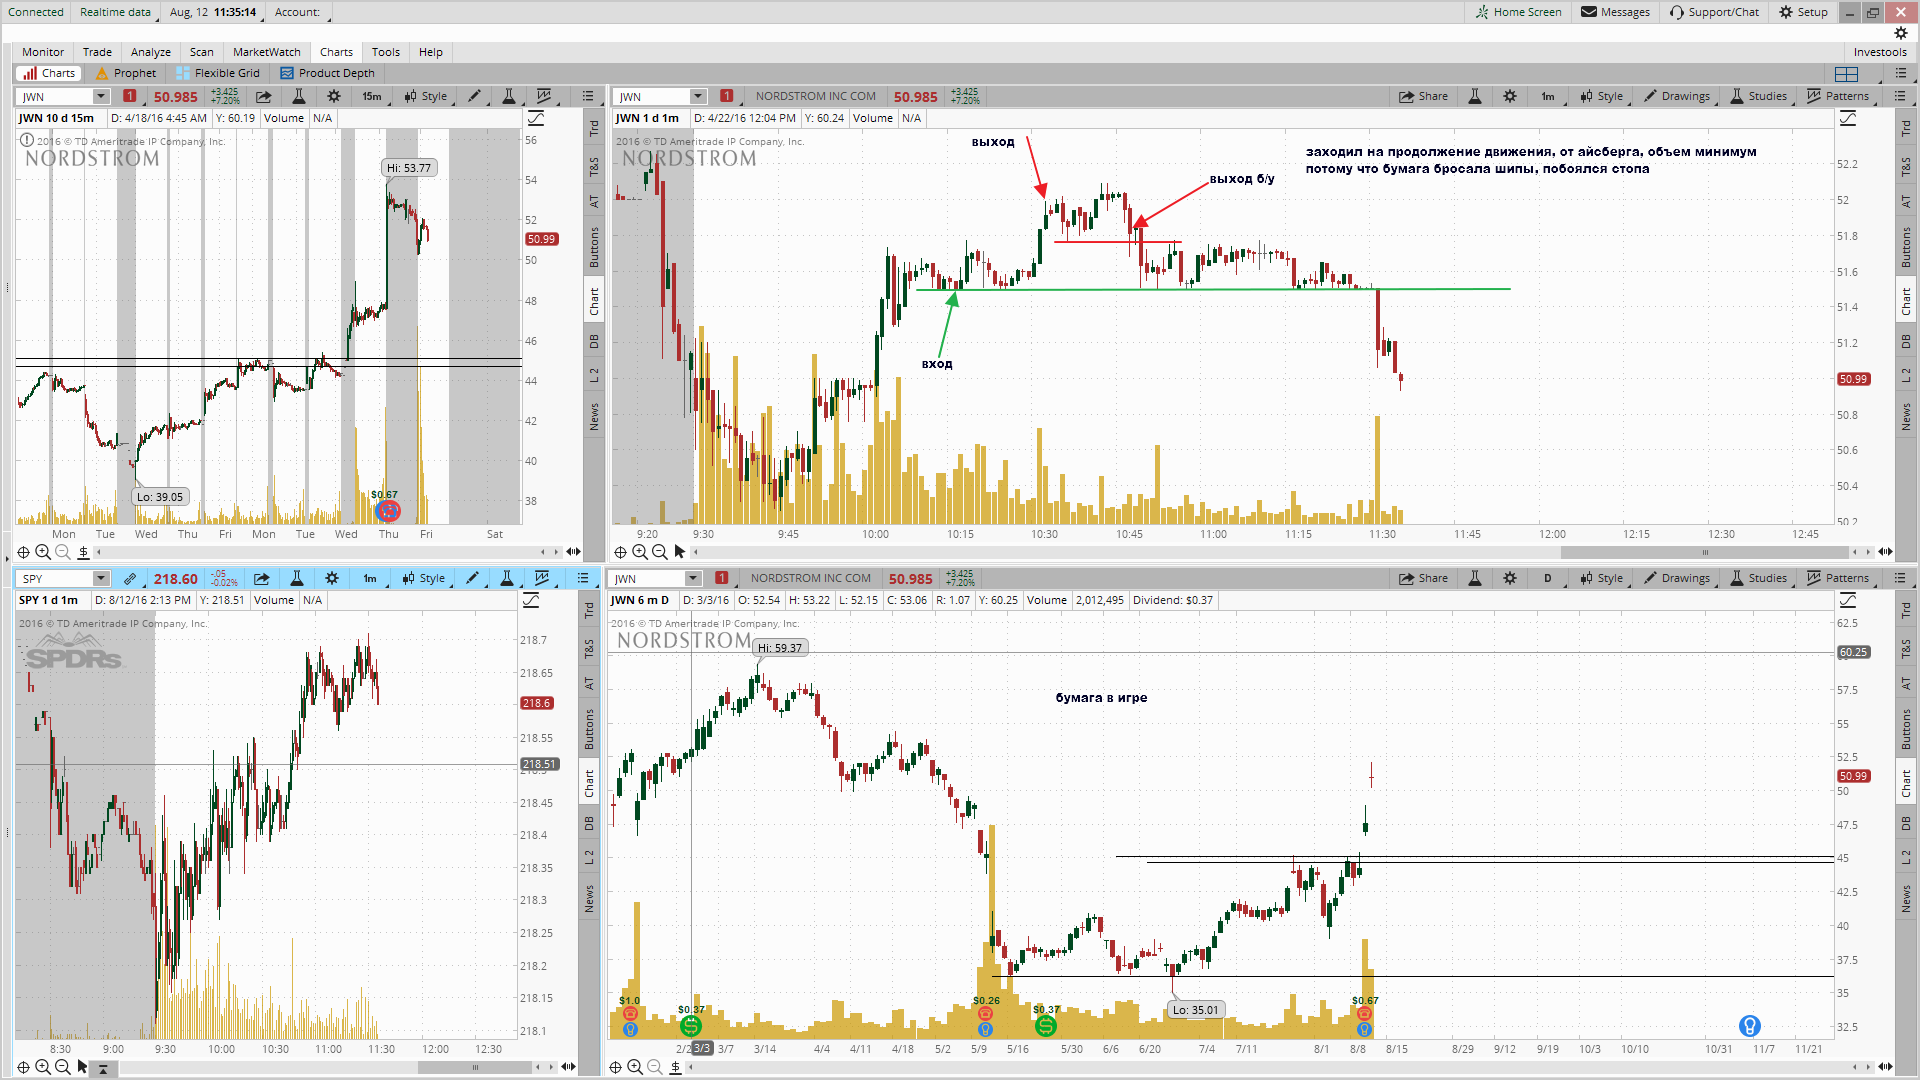Image resolution: width=1920 pixels, height=1080 pixels.
Task: Click pencil drawings icon in top-left chart
Action: (475, 96)
